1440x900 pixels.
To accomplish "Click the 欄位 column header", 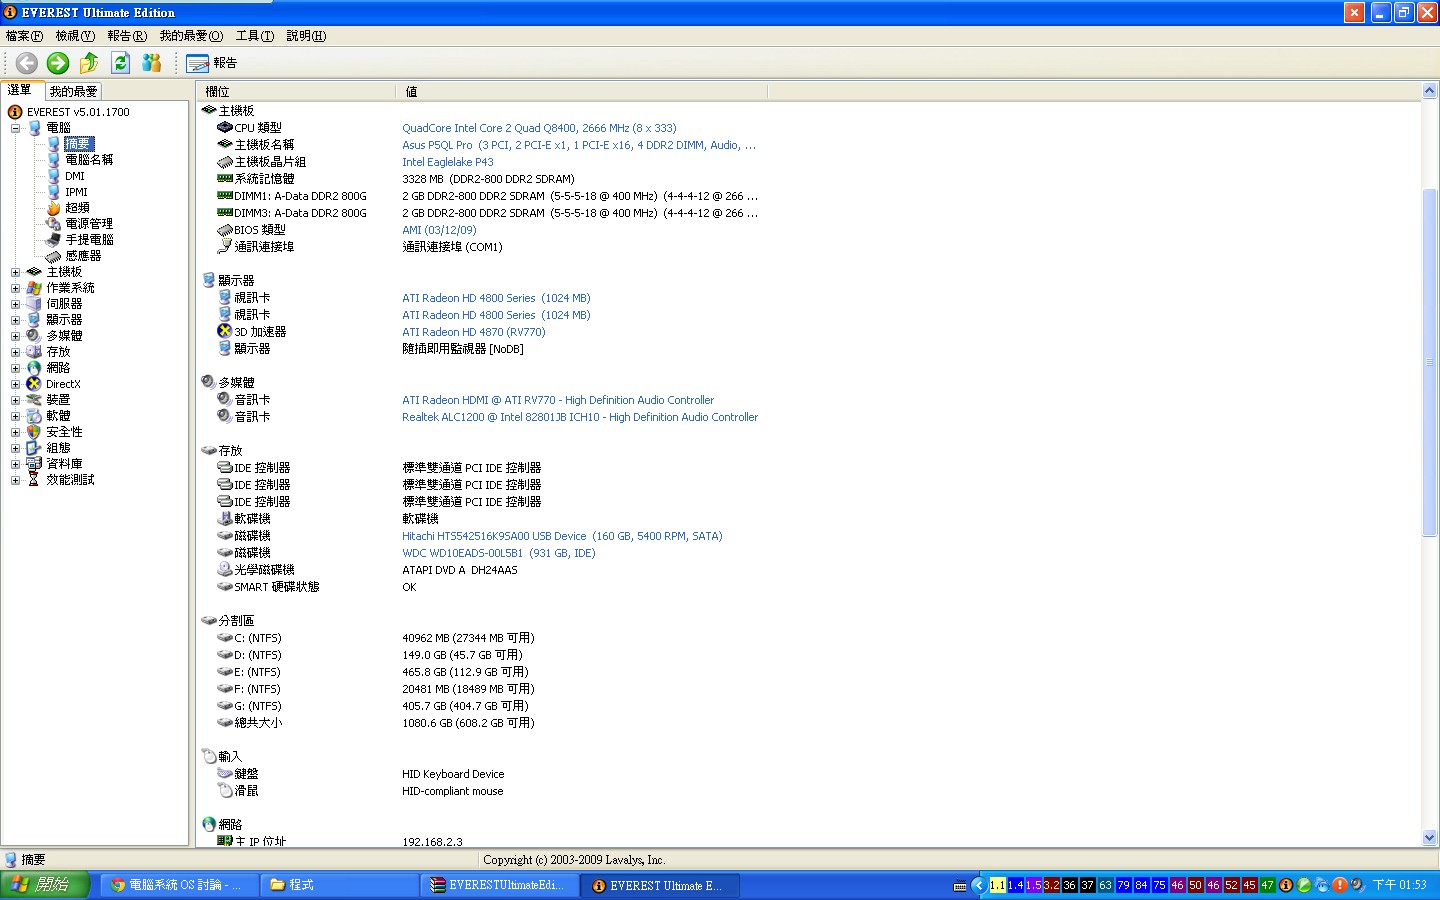I will tap(297, 91).
